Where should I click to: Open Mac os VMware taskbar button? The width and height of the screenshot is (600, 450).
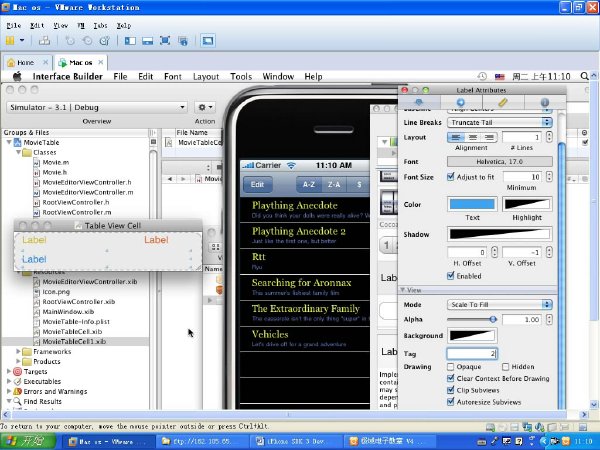click(x=109, y=442)
